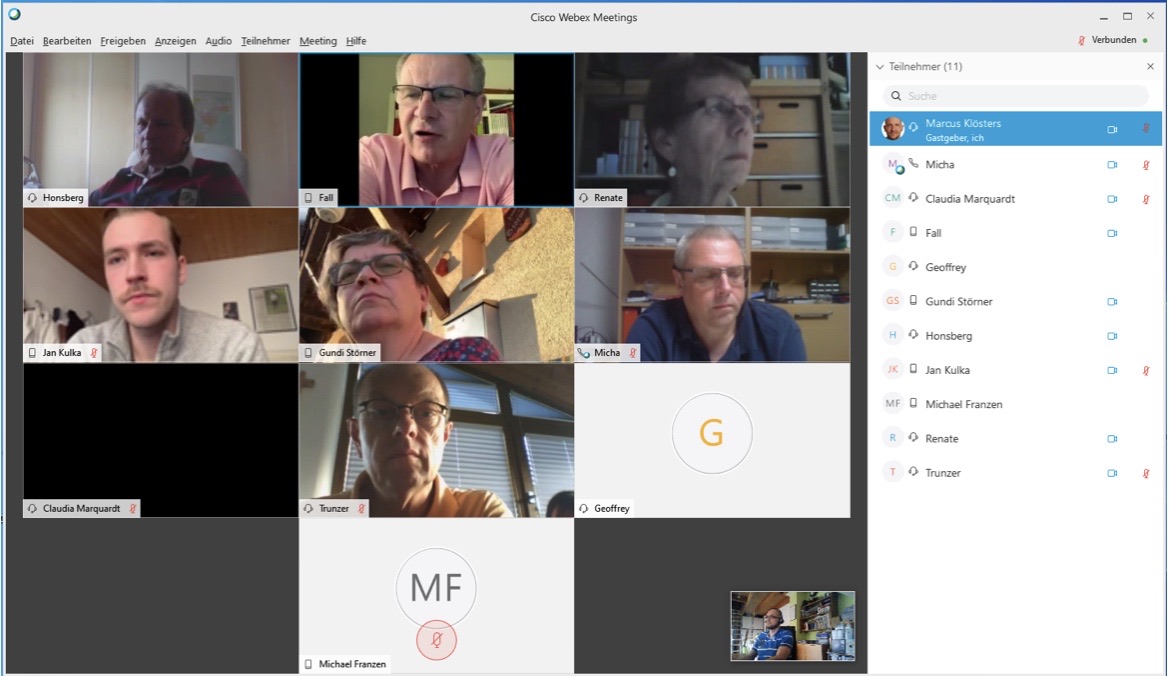Click the large G avatar on Geoffrey's tile
1172x676 pixels.
coord(712,433)
